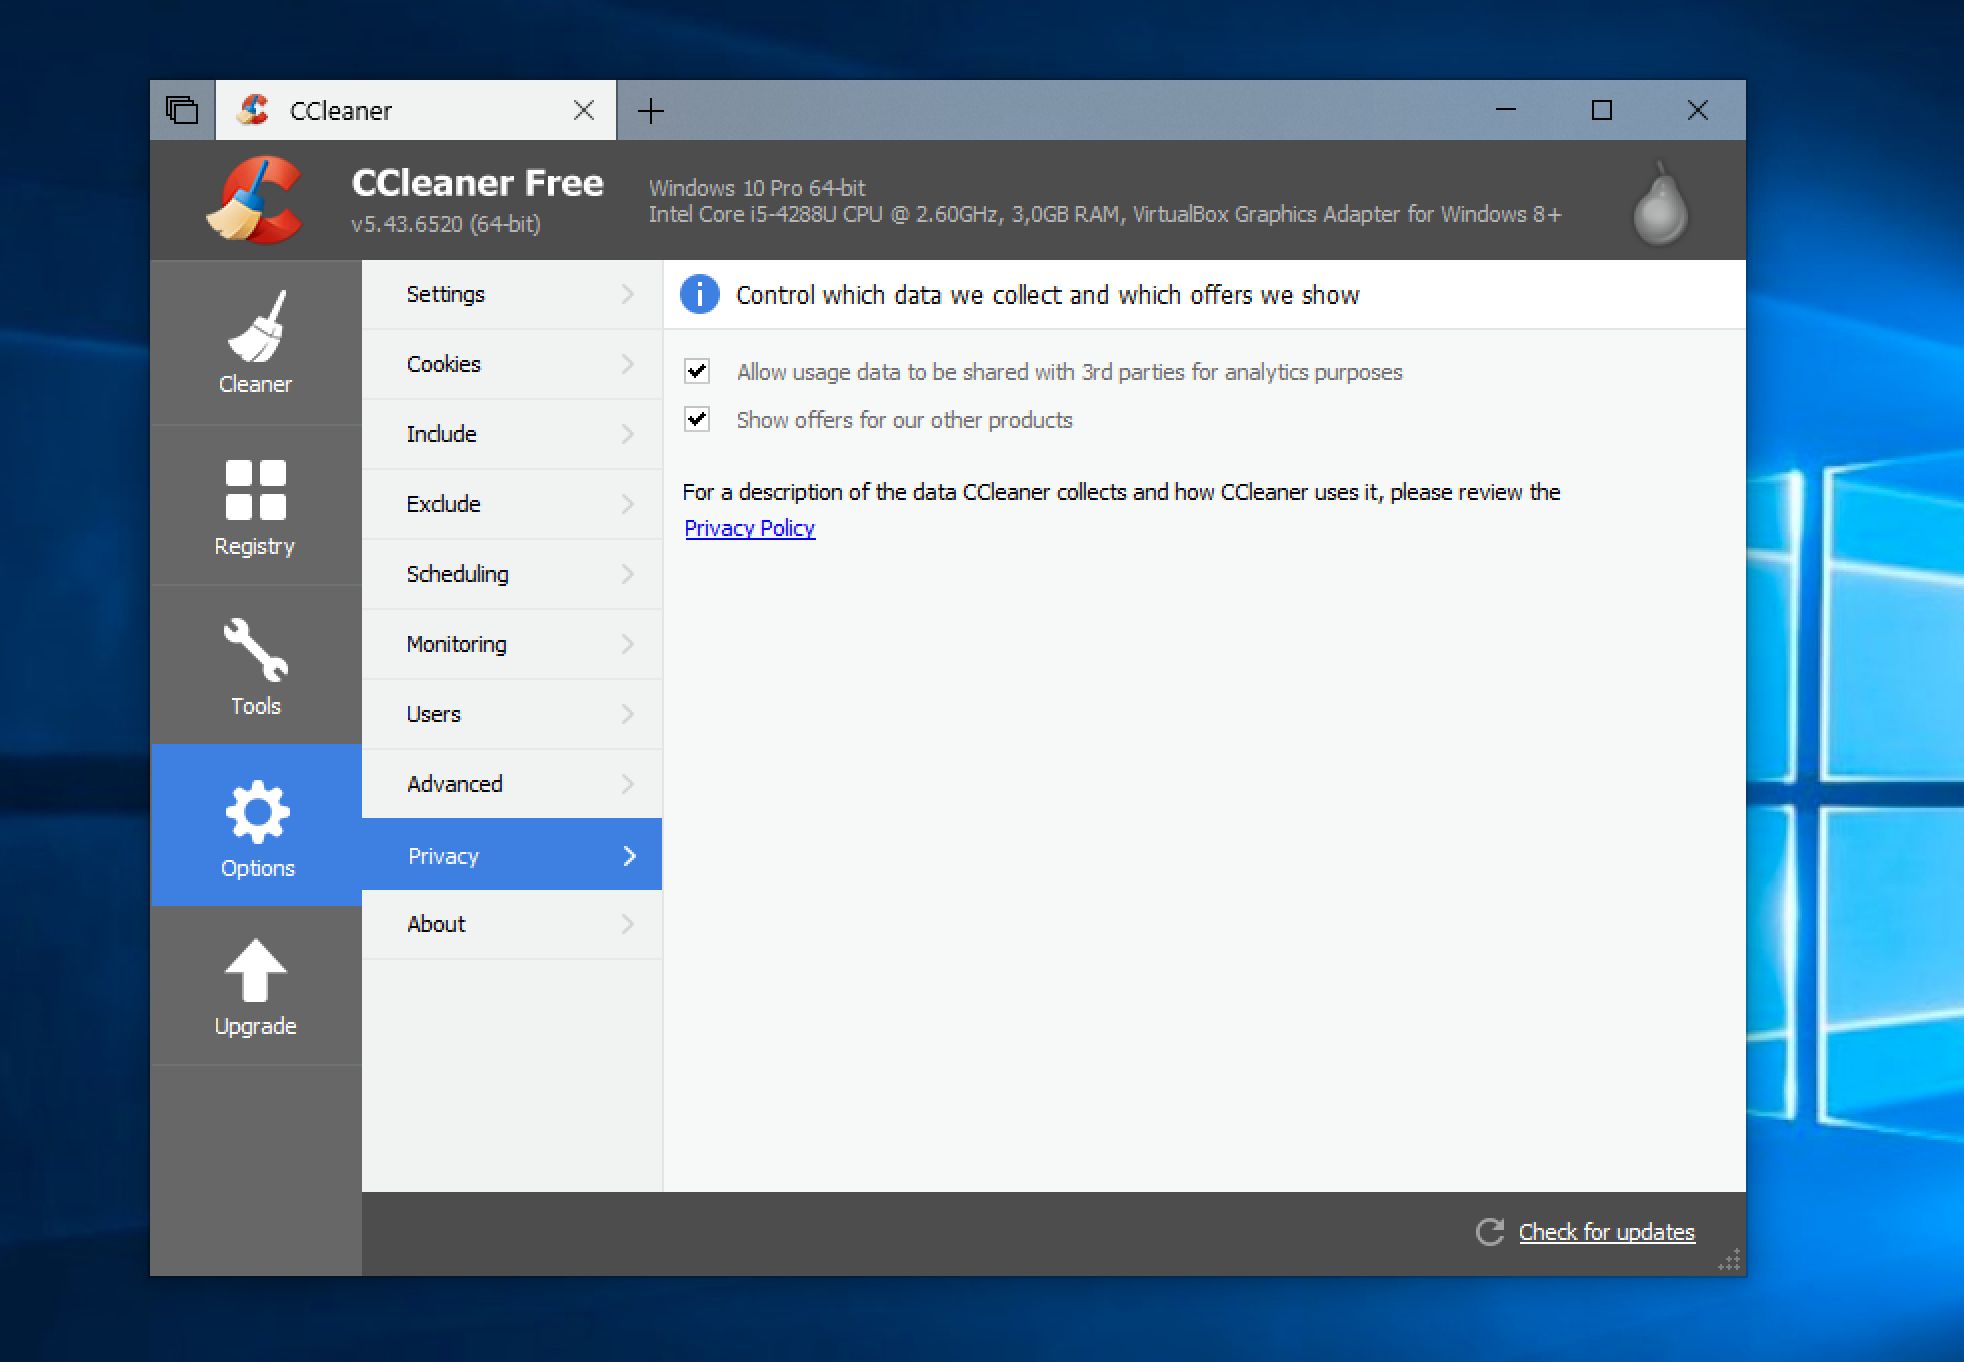Image resolution: width=1964 pixels, height=1362 pixels.
Task: Uncheck usage data sharing with 3rd parties
Action: [x=697, y=372]
